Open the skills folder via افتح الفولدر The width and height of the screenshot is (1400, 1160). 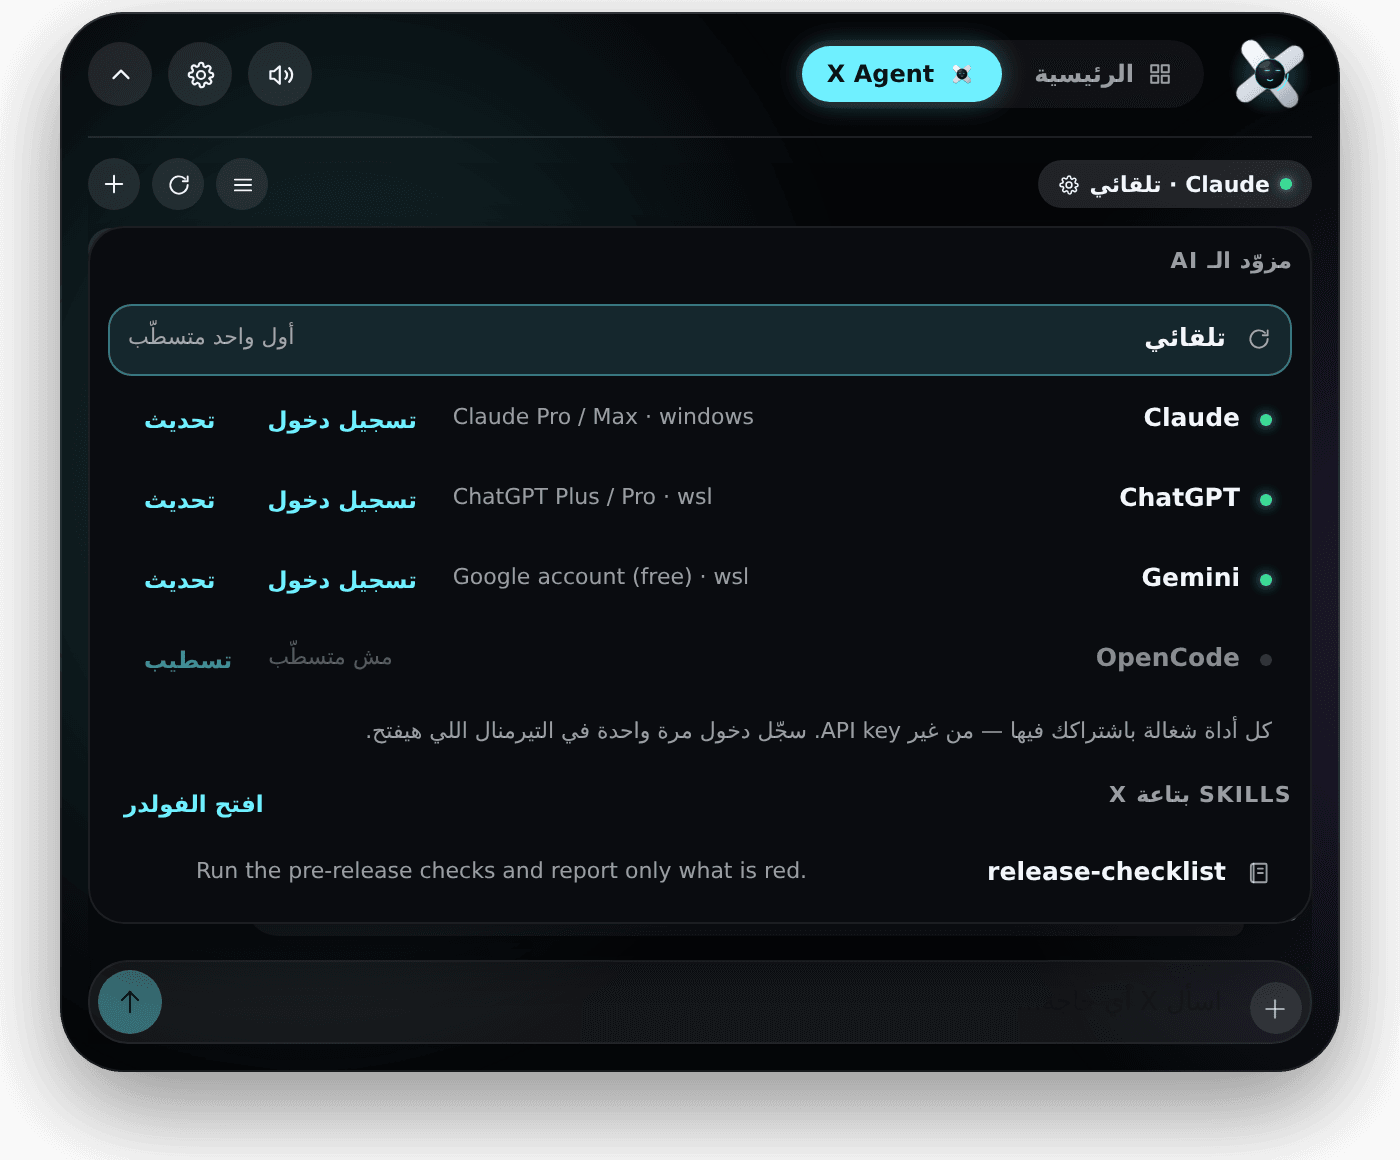[193, 804]
